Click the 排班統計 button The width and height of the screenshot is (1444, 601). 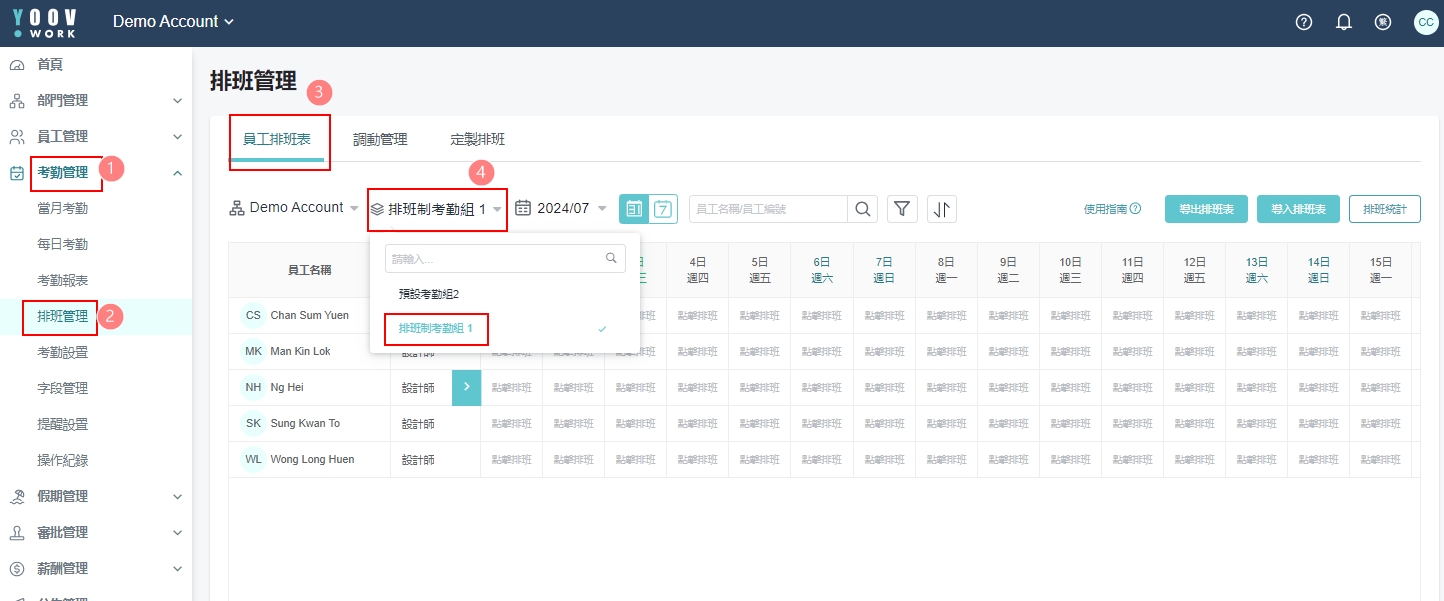pyautogui.click(x=1384, y=209)
